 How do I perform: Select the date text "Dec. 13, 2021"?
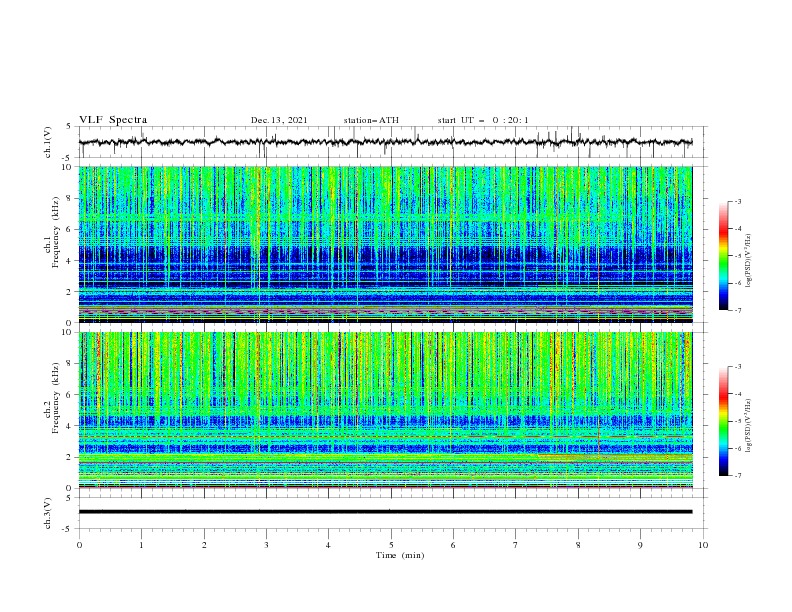[x=279, y=120]
